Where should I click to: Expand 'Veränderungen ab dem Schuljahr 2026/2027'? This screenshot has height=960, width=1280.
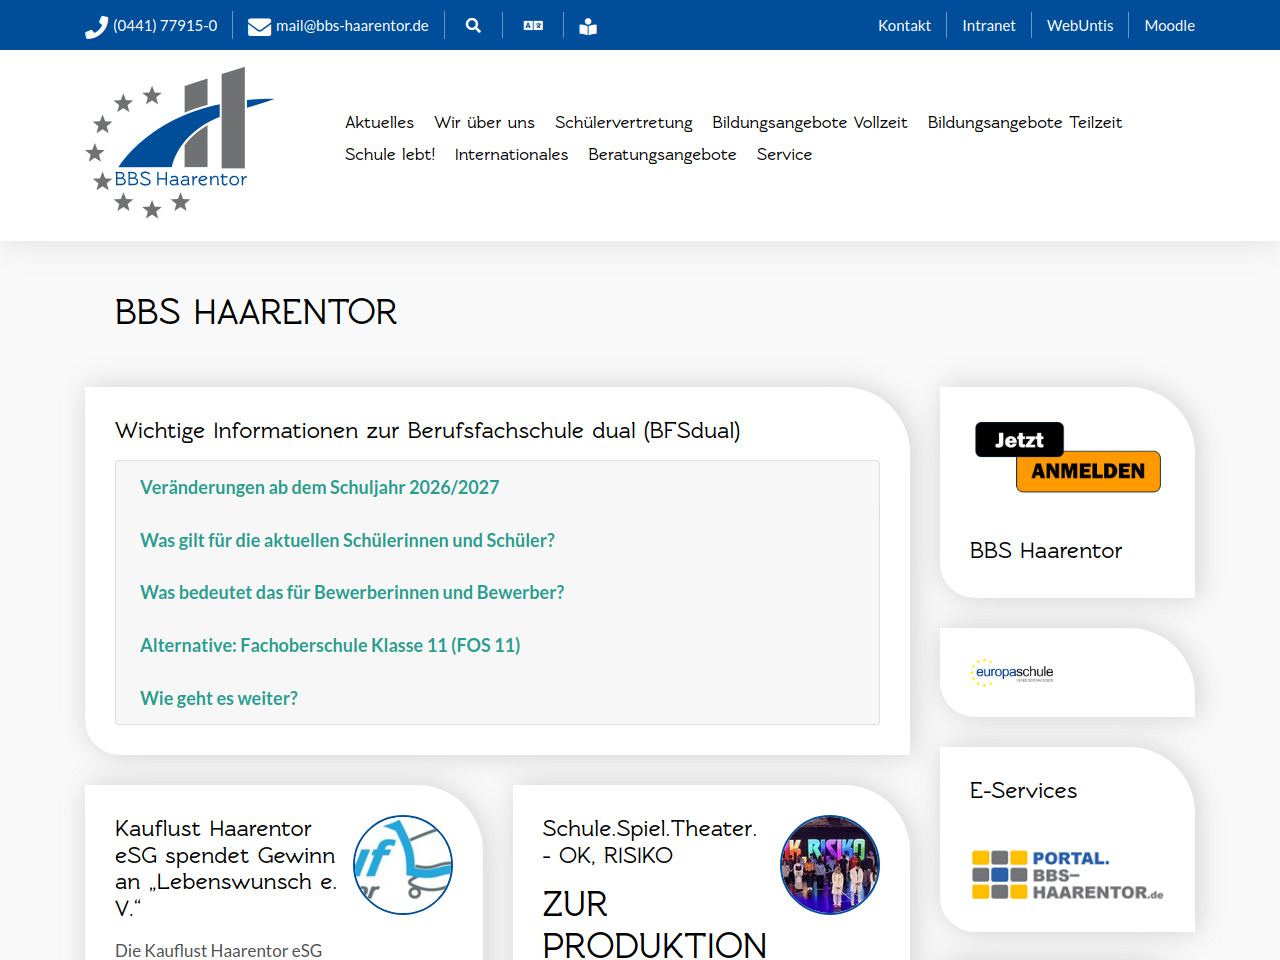click(319, 487)
